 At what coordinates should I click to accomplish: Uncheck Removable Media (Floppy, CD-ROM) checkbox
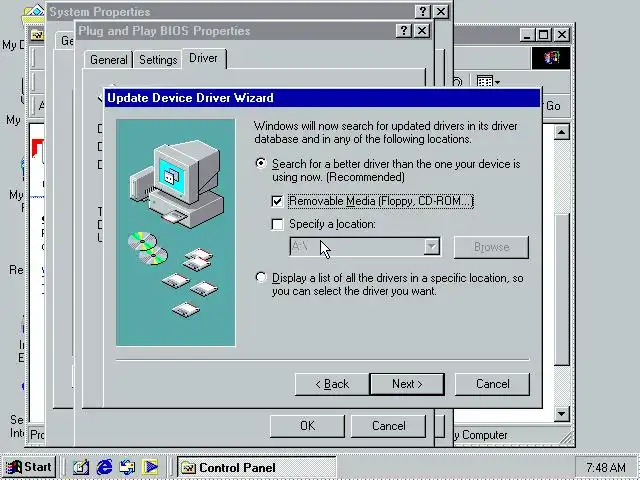point(277,201)
